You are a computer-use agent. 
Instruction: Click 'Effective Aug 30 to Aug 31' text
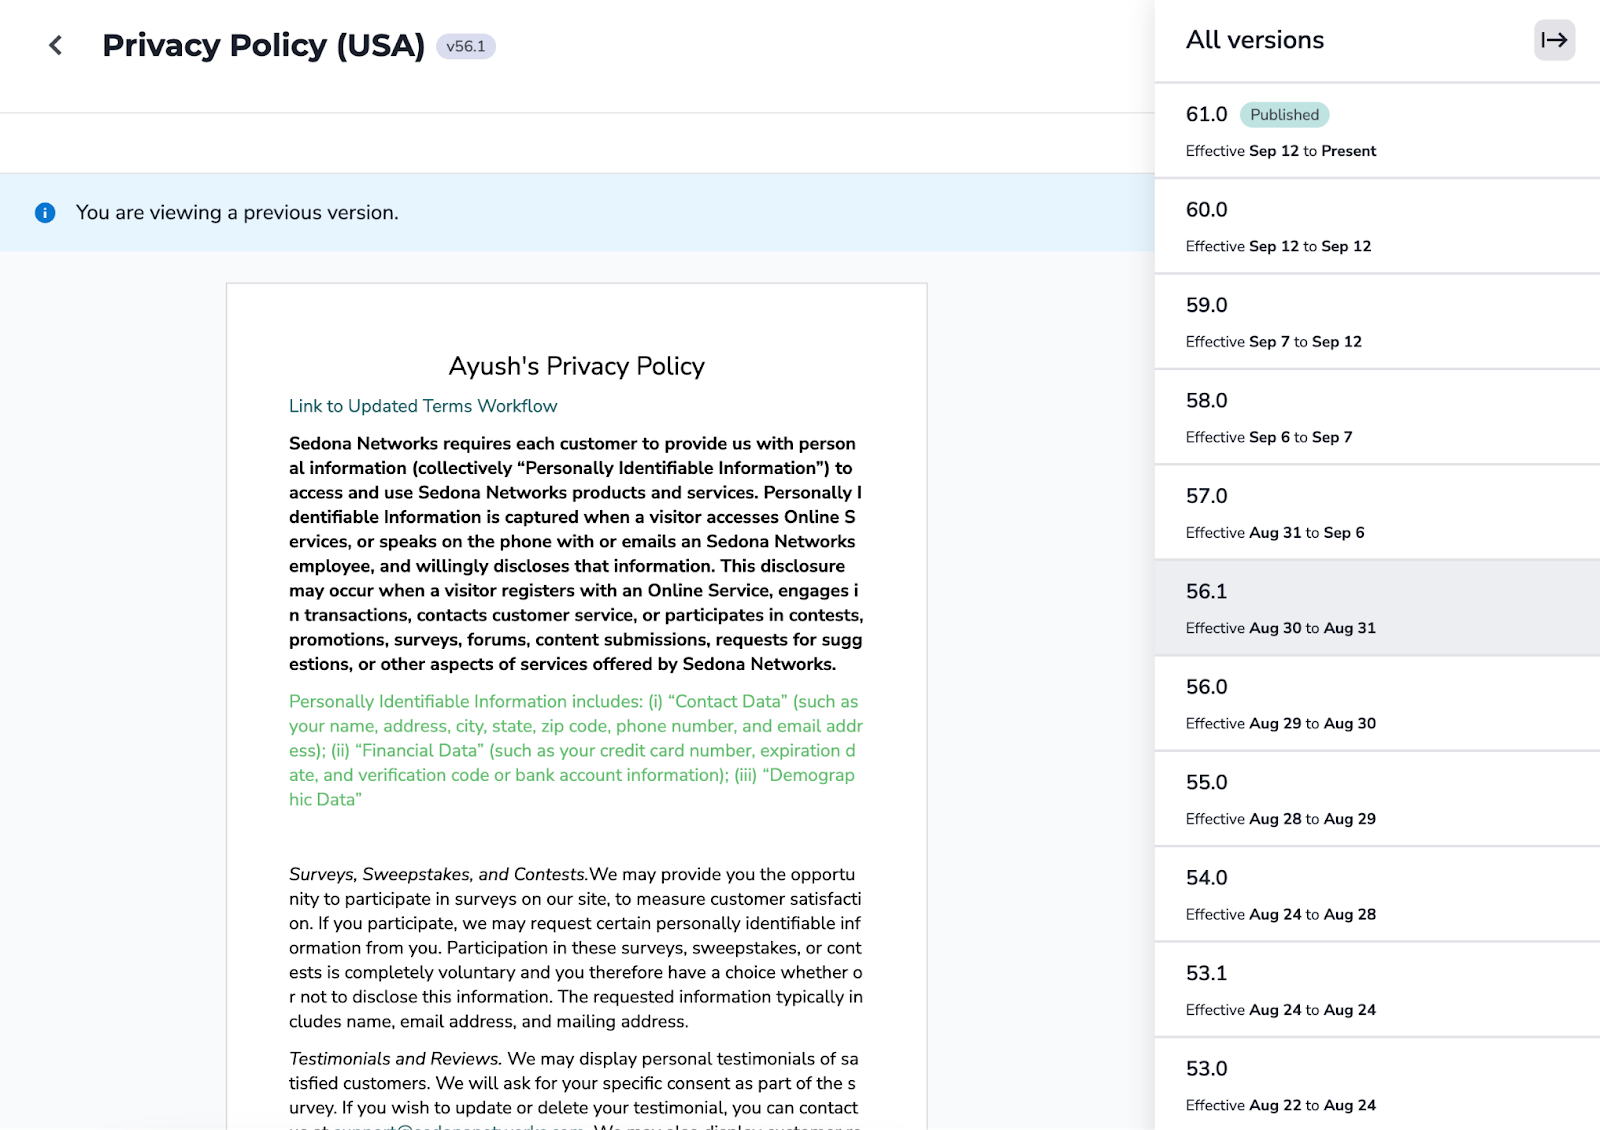(1281, 628)
